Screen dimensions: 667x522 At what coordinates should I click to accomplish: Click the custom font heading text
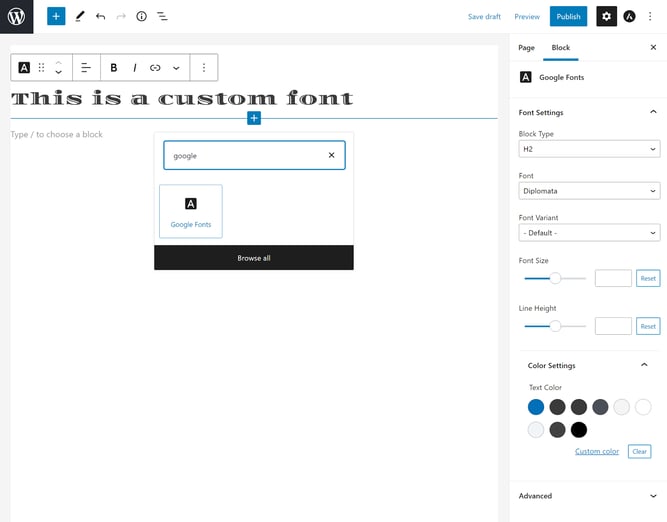pos(182,99)
